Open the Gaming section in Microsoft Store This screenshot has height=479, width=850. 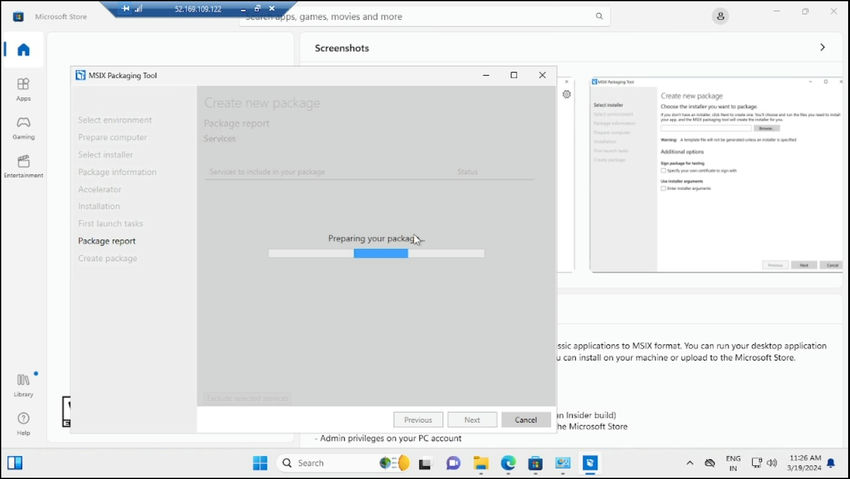click(x=23, y=128)
